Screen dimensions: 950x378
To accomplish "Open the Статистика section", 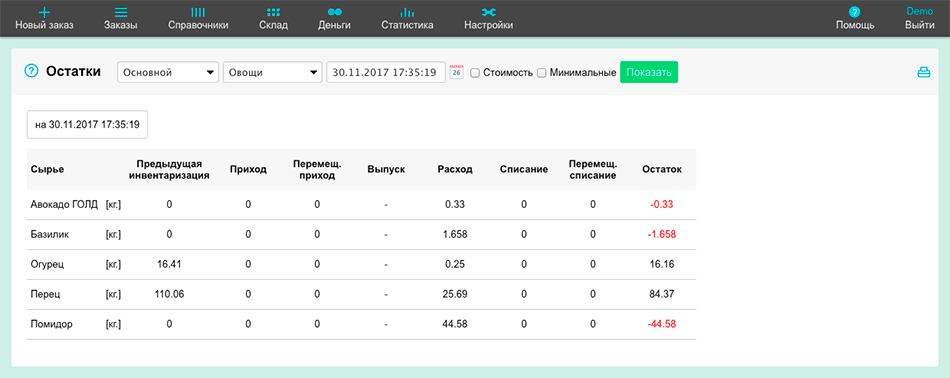I will coord(407,25).
